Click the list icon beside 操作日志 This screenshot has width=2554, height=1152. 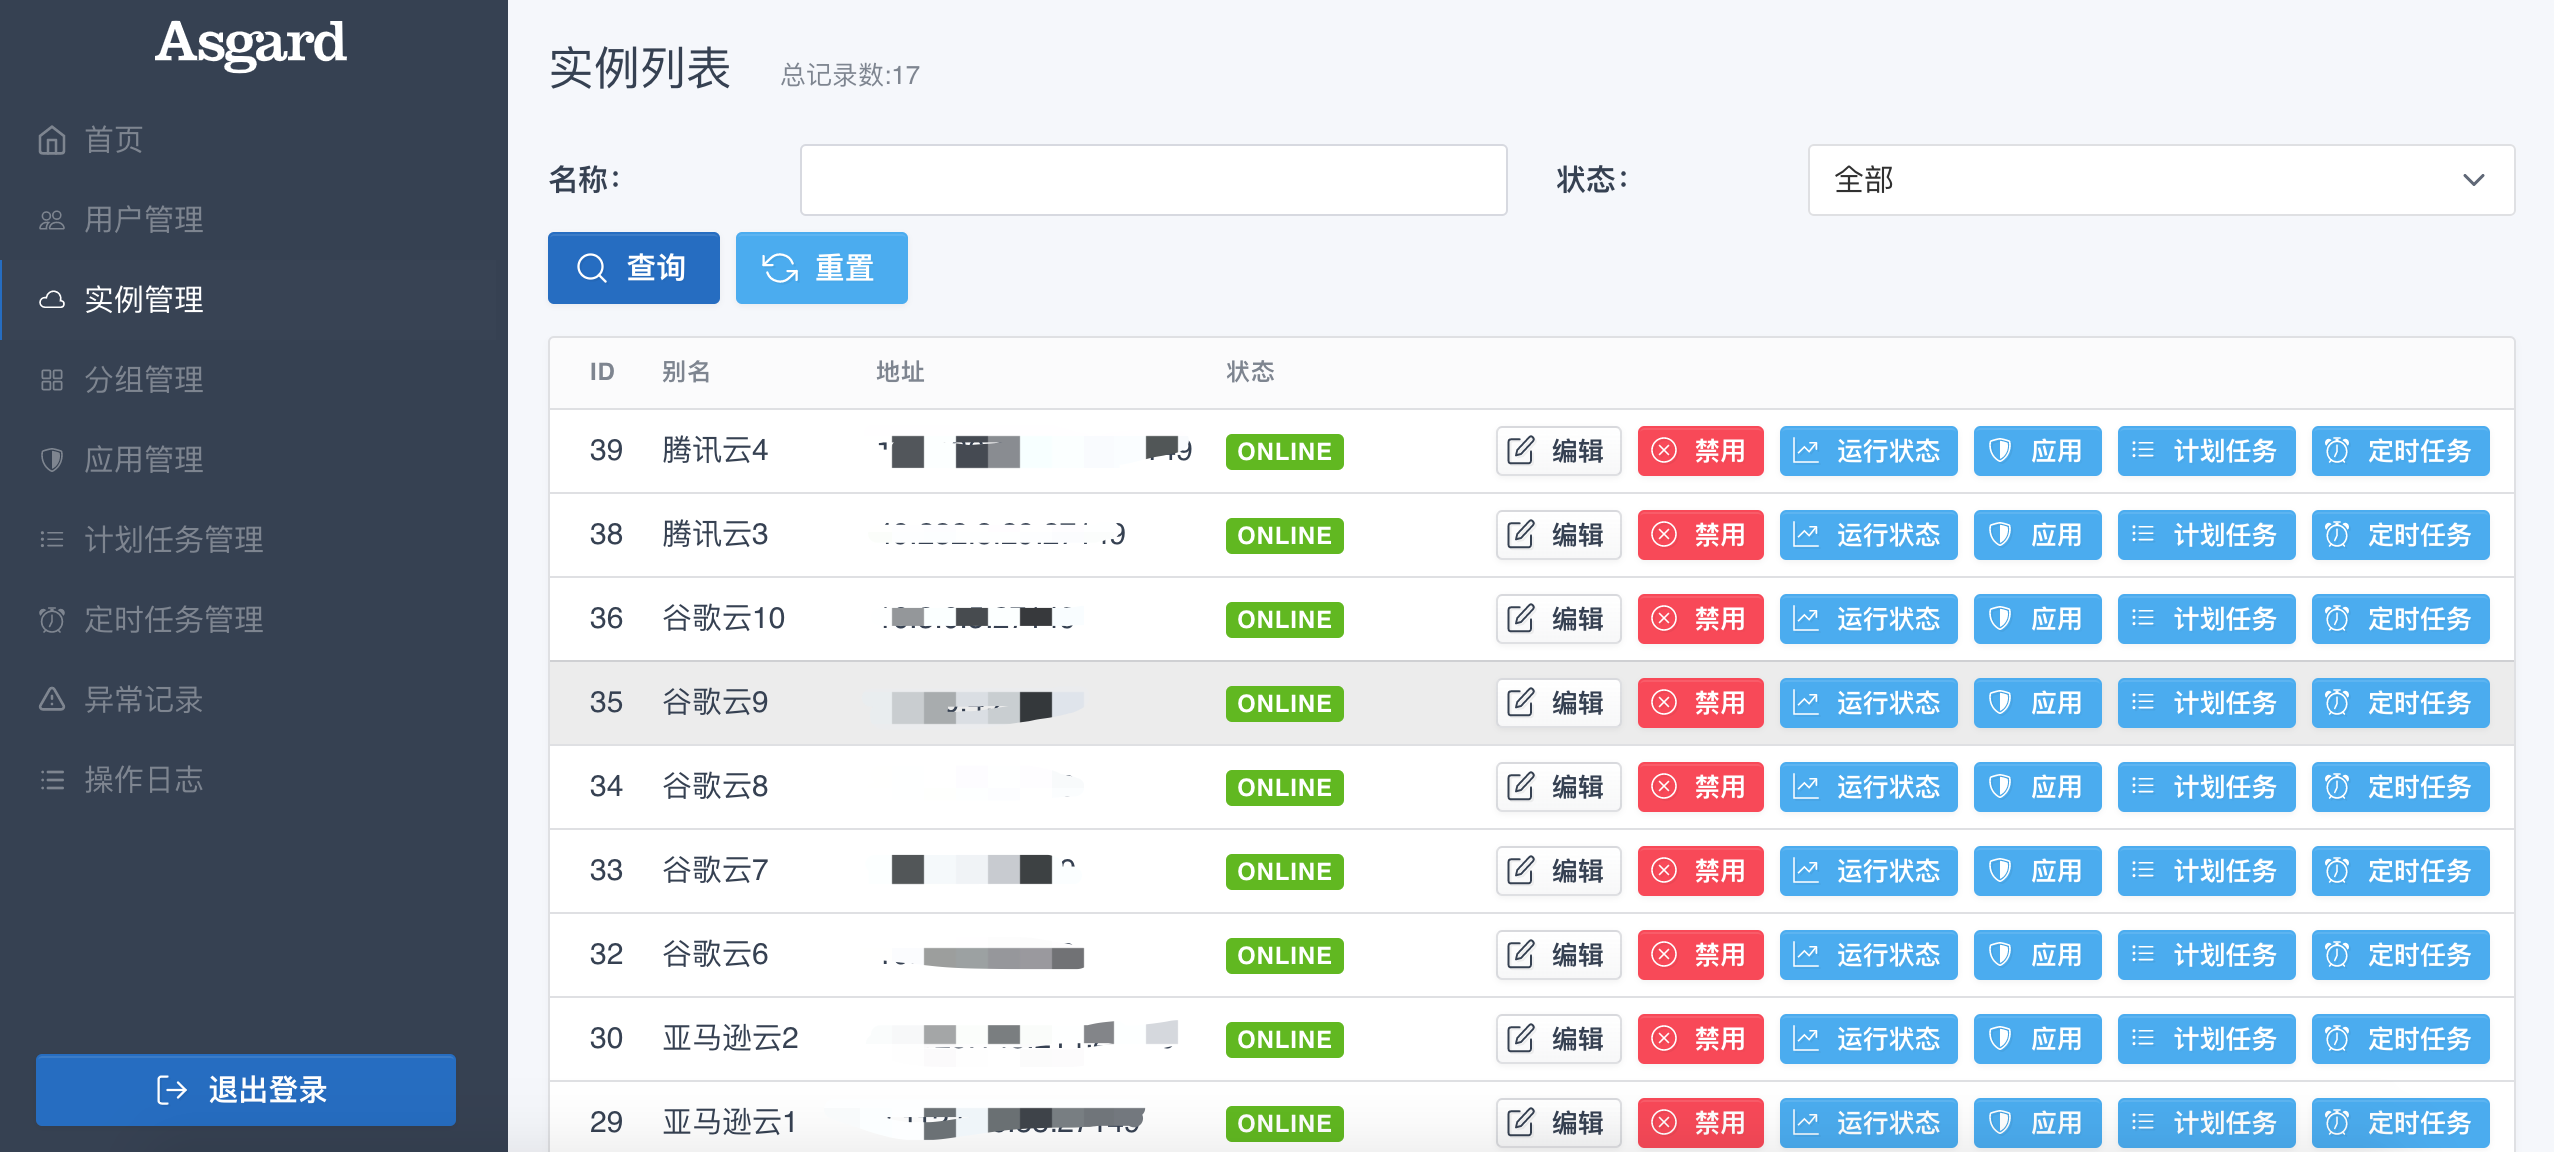tap(52, 780)
